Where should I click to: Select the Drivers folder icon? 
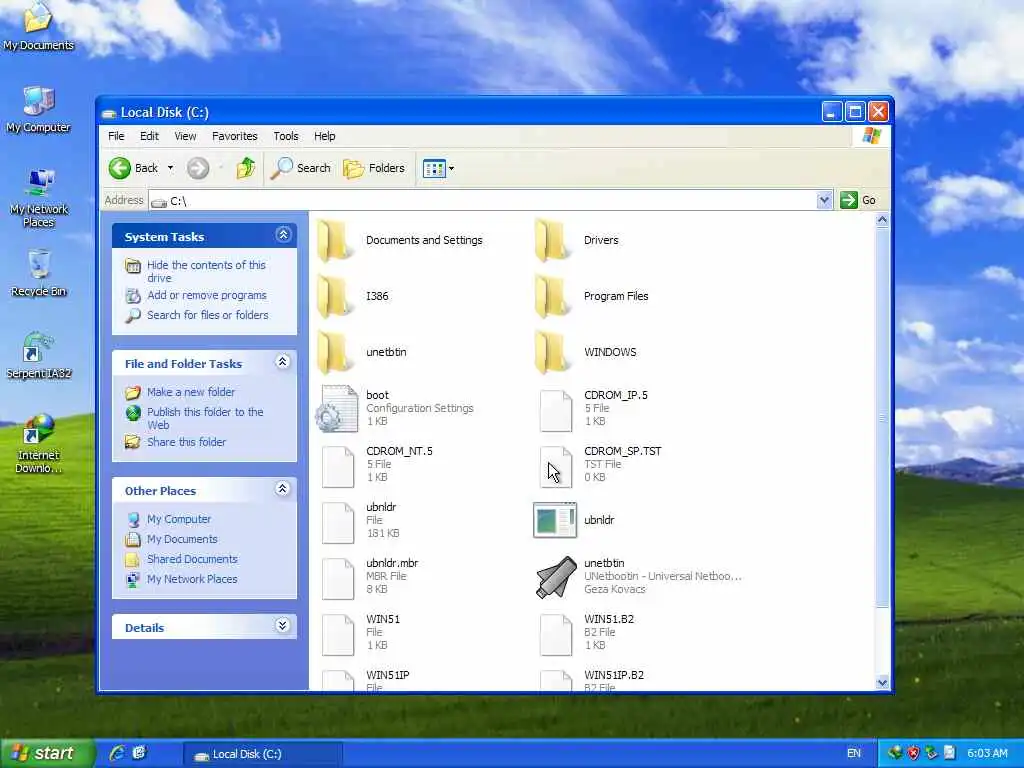(552, 240)
